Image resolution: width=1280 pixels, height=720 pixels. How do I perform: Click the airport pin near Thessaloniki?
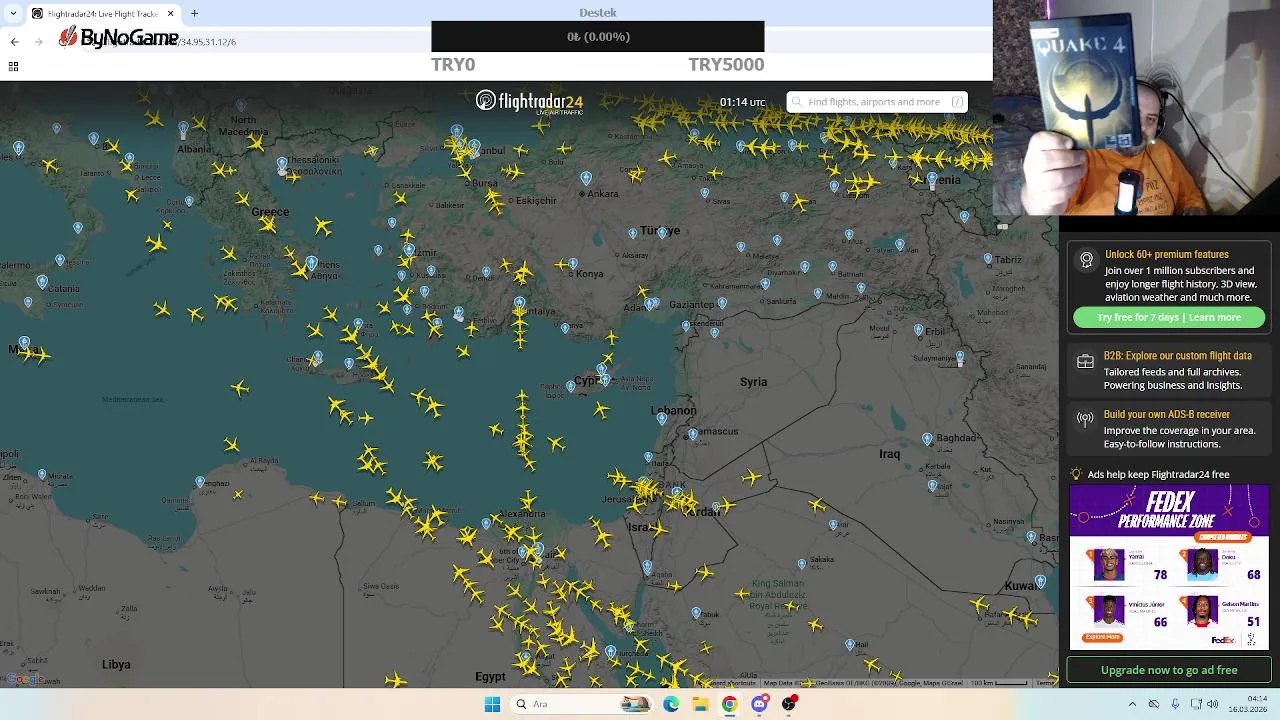(x=282, y=164)
